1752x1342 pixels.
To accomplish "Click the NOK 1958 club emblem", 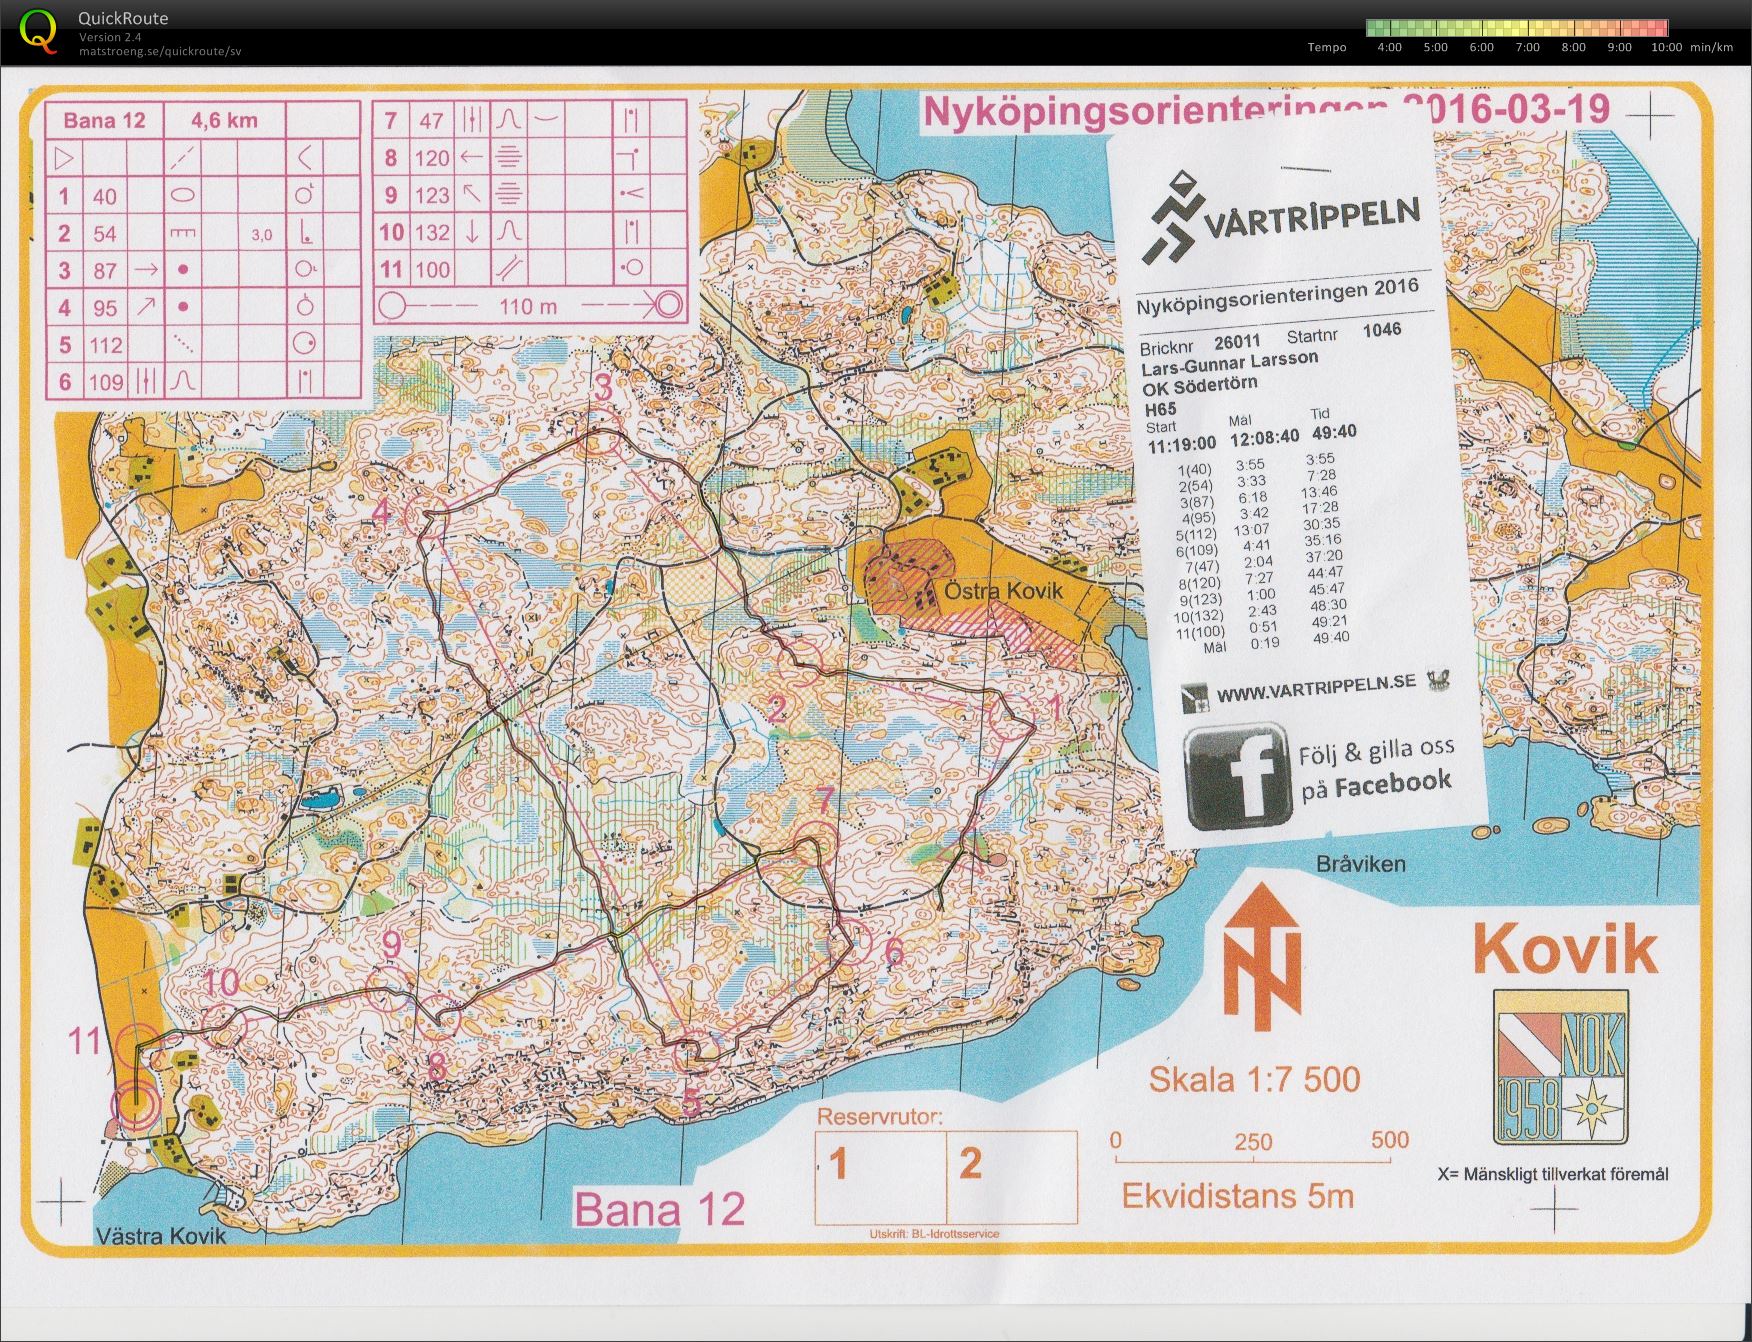I will tap(1560, 1067).
